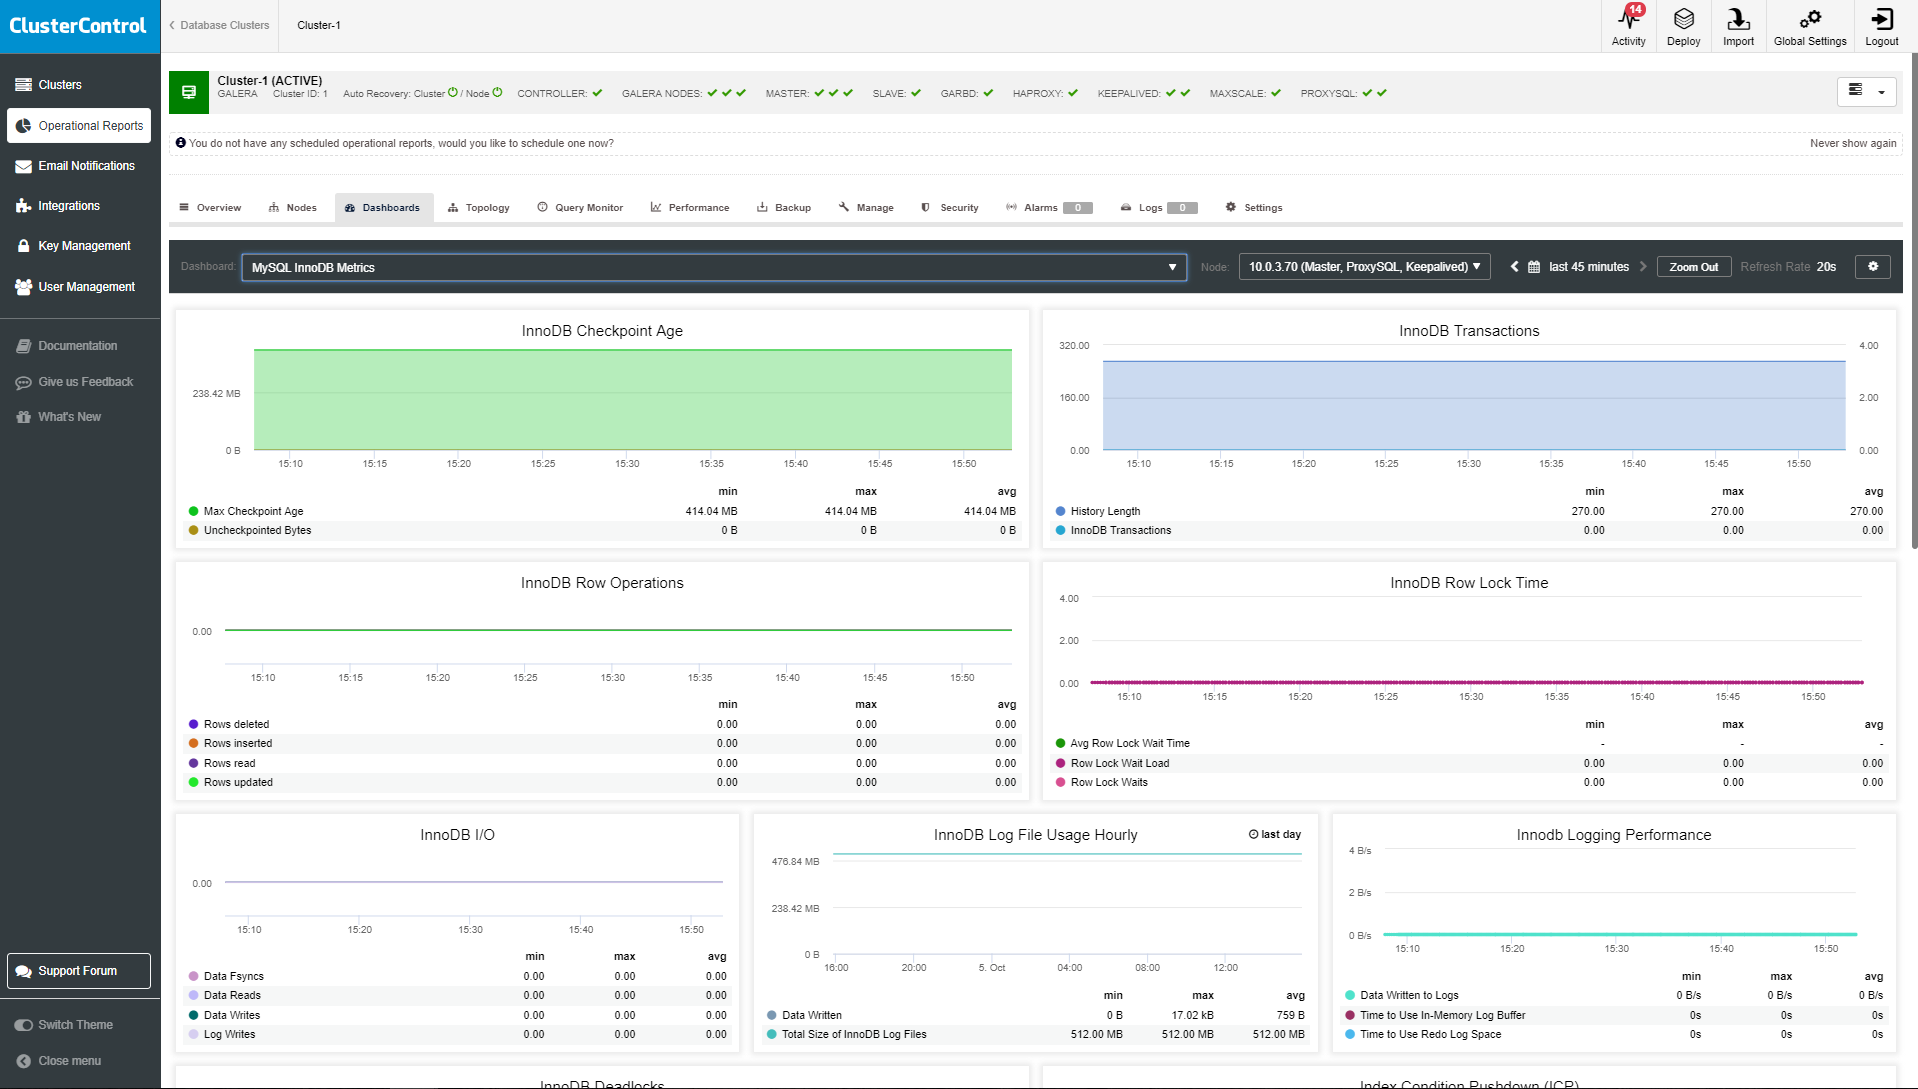Switch to the Topology tab
This screenshot has width=1918, height=1089.
click(x=478, y=207)
